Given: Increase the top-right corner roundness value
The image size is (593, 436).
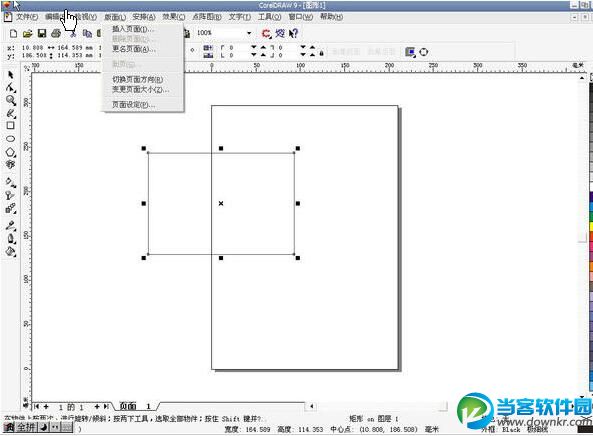Looking at the screenshot, I should 312,47.
